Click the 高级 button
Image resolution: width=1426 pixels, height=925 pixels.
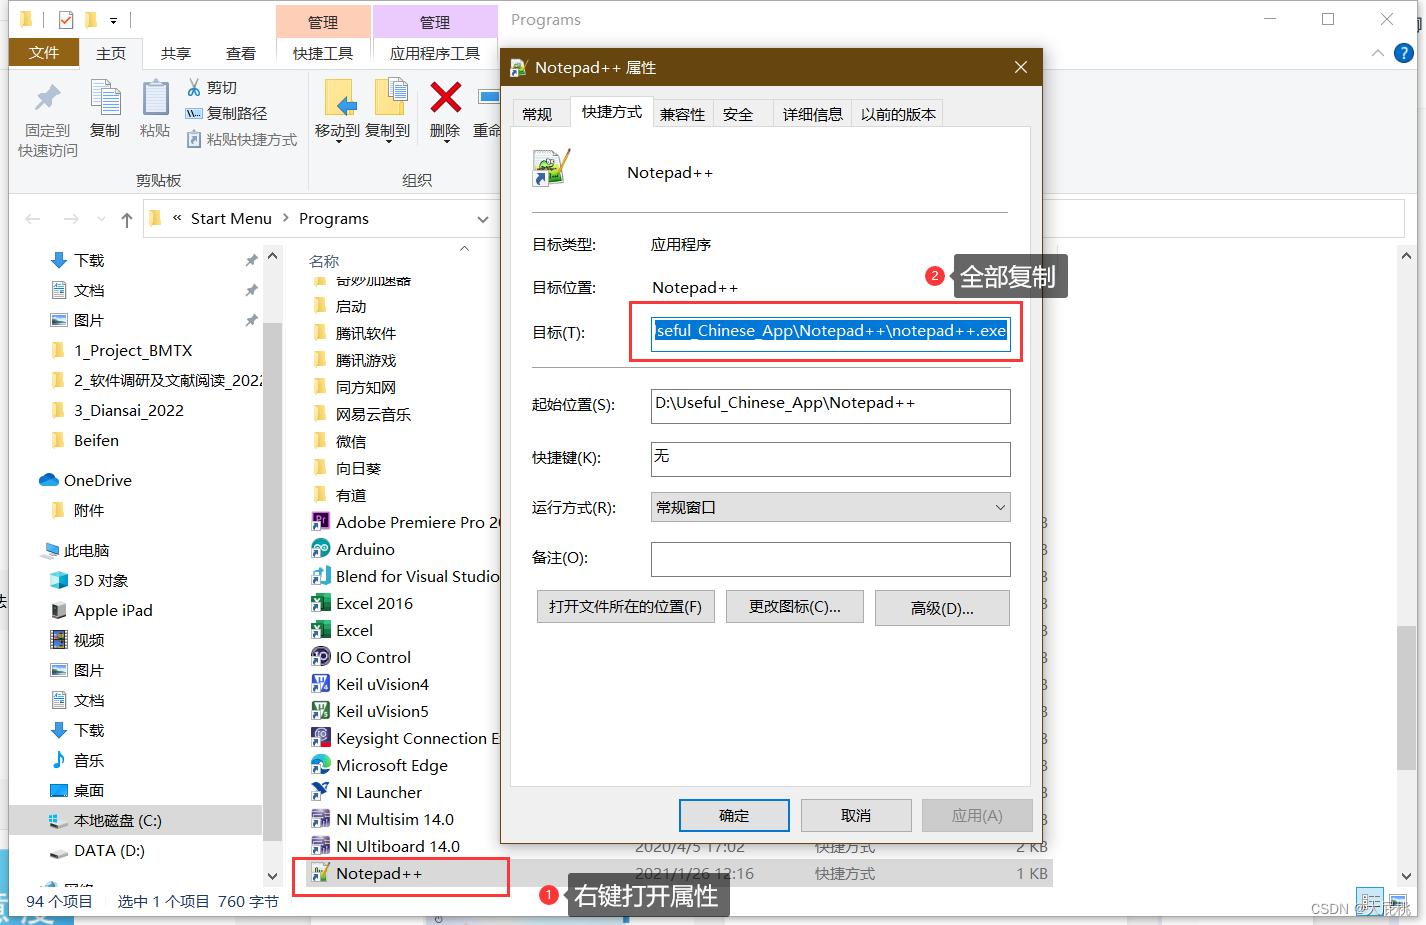point(942,608)
